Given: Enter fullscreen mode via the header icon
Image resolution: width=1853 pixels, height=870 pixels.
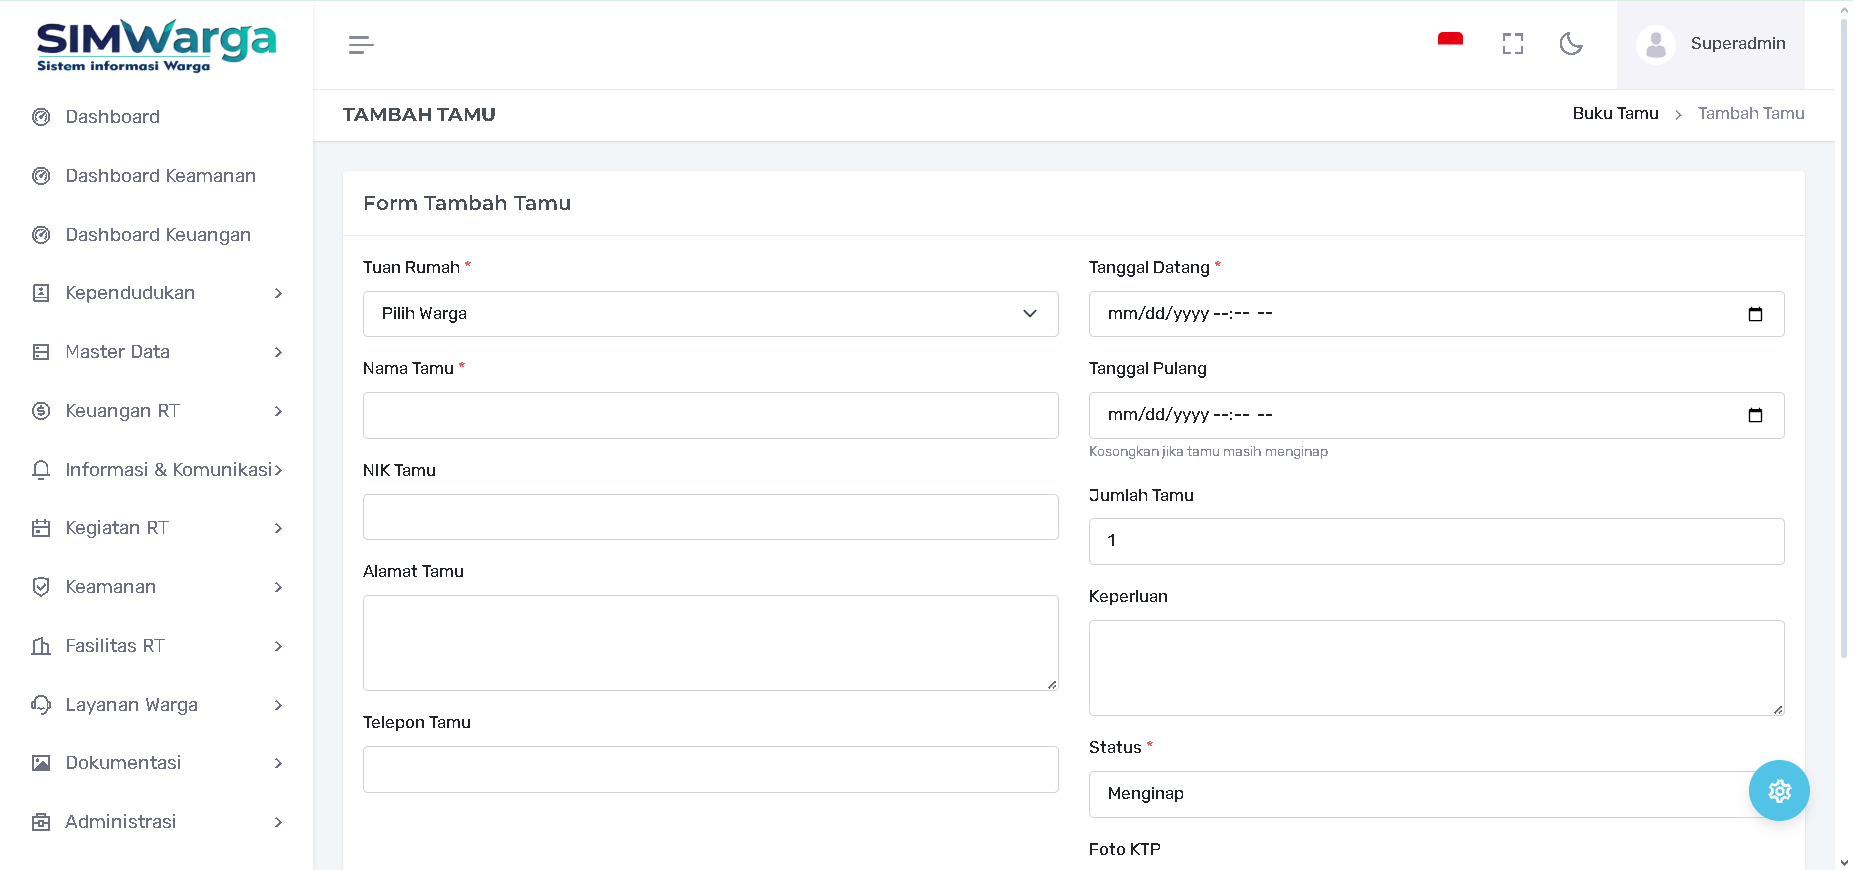Looking at the screenshot, I should [x=1512, y=44].
